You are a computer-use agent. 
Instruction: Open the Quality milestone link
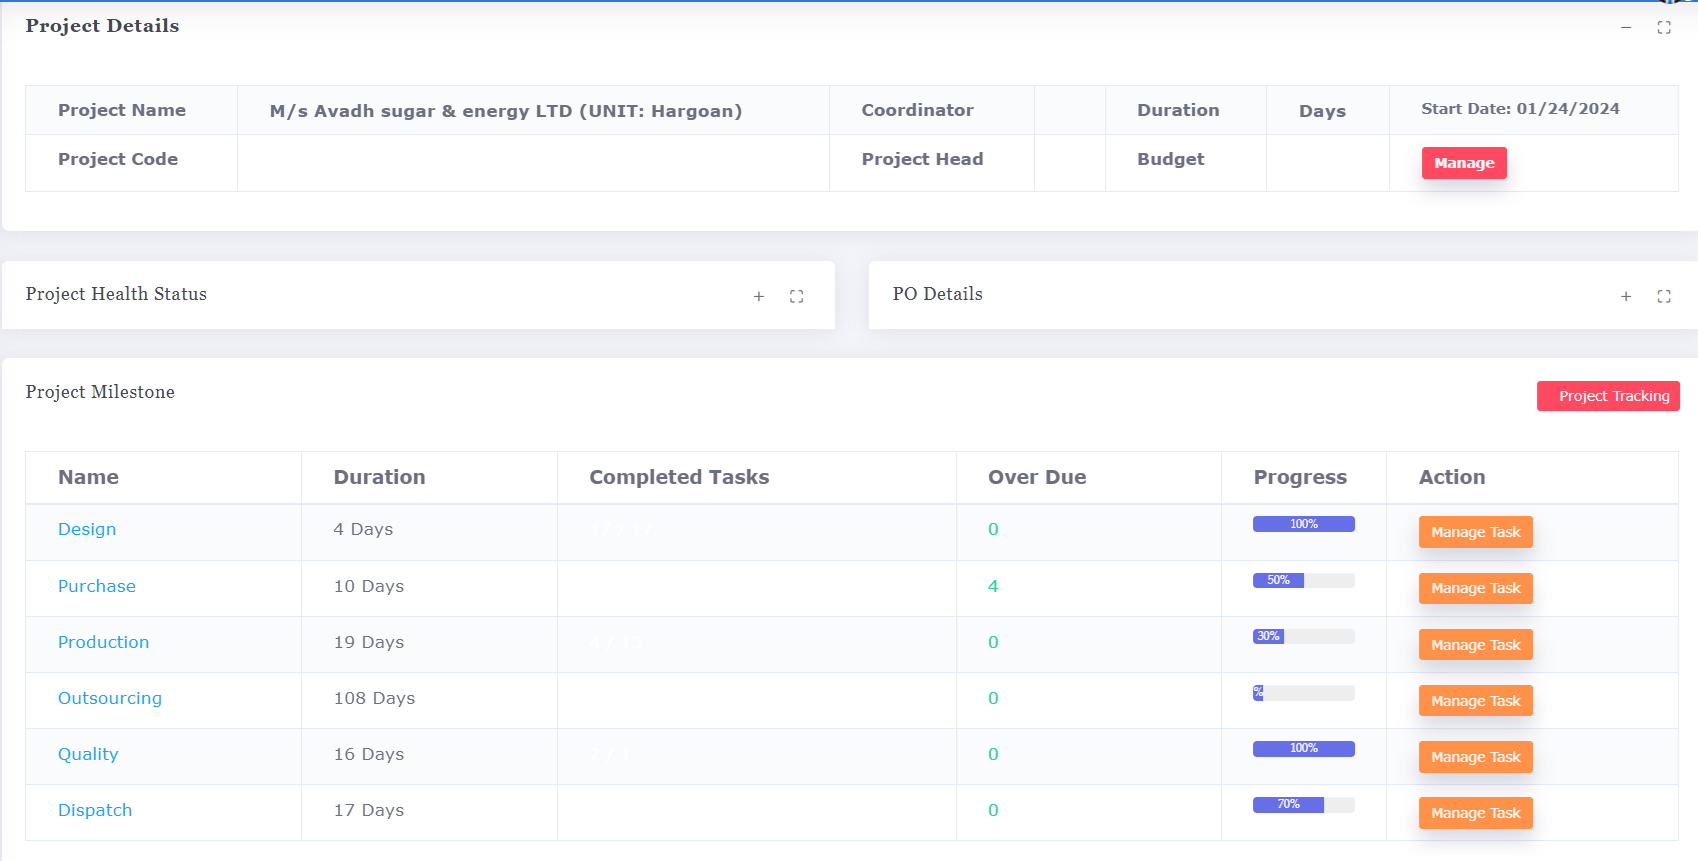pyautogui.click(x=88, y=754)
